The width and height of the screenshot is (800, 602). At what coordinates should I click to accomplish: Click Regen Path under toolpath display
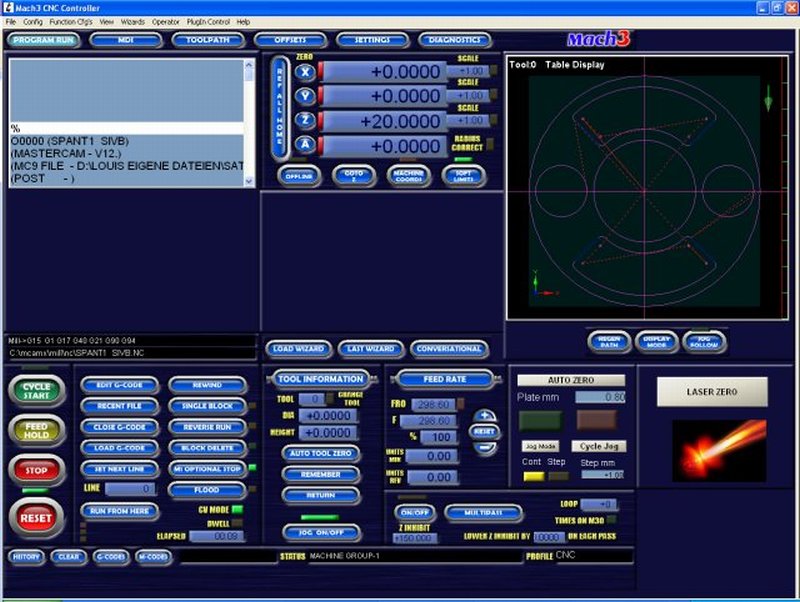pyautogui.click(x=609, y=342)
